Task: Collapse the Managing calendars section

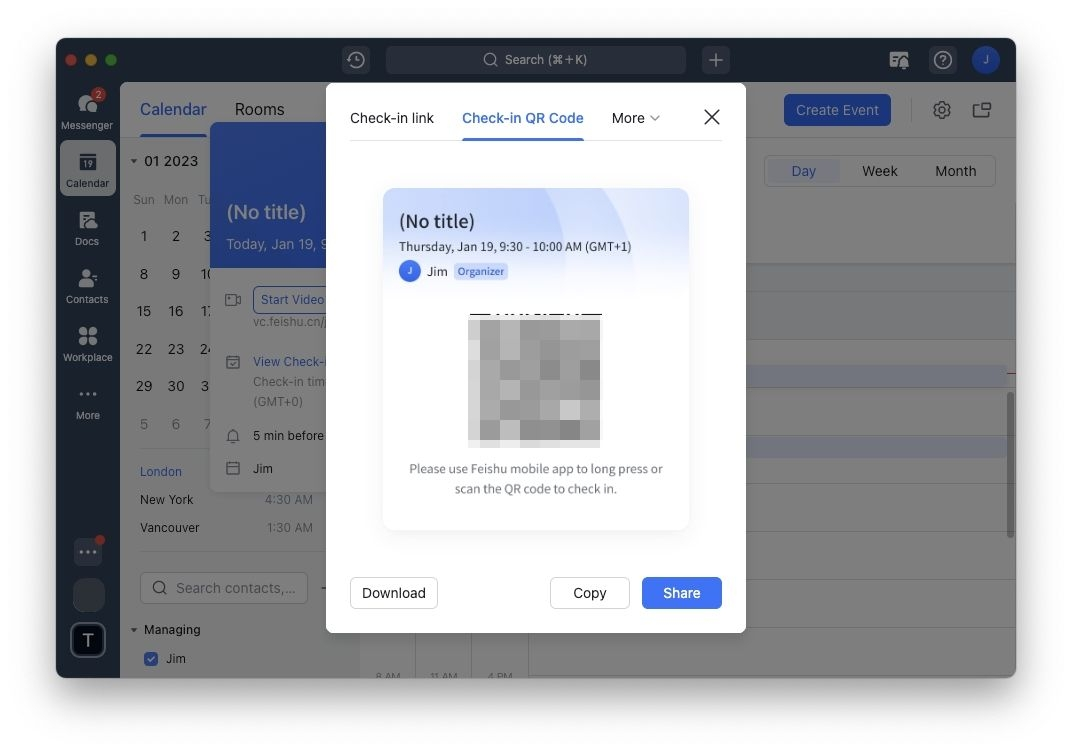Action: click(x=135, y=630)
